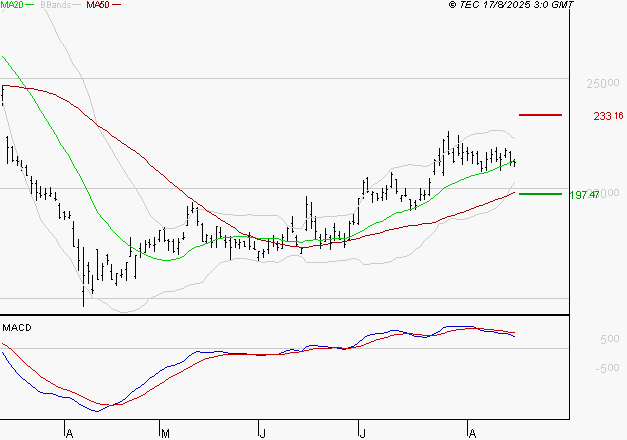Viewport: 627px width, 440px height.
Task: Select the M month marker on time axis
Action: click(163, 433)
